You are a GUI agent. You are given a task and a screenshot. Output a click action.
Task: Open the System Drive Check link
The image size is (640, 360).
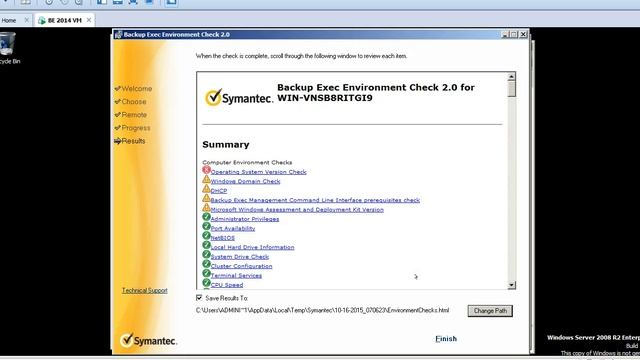tap(240, 256)
